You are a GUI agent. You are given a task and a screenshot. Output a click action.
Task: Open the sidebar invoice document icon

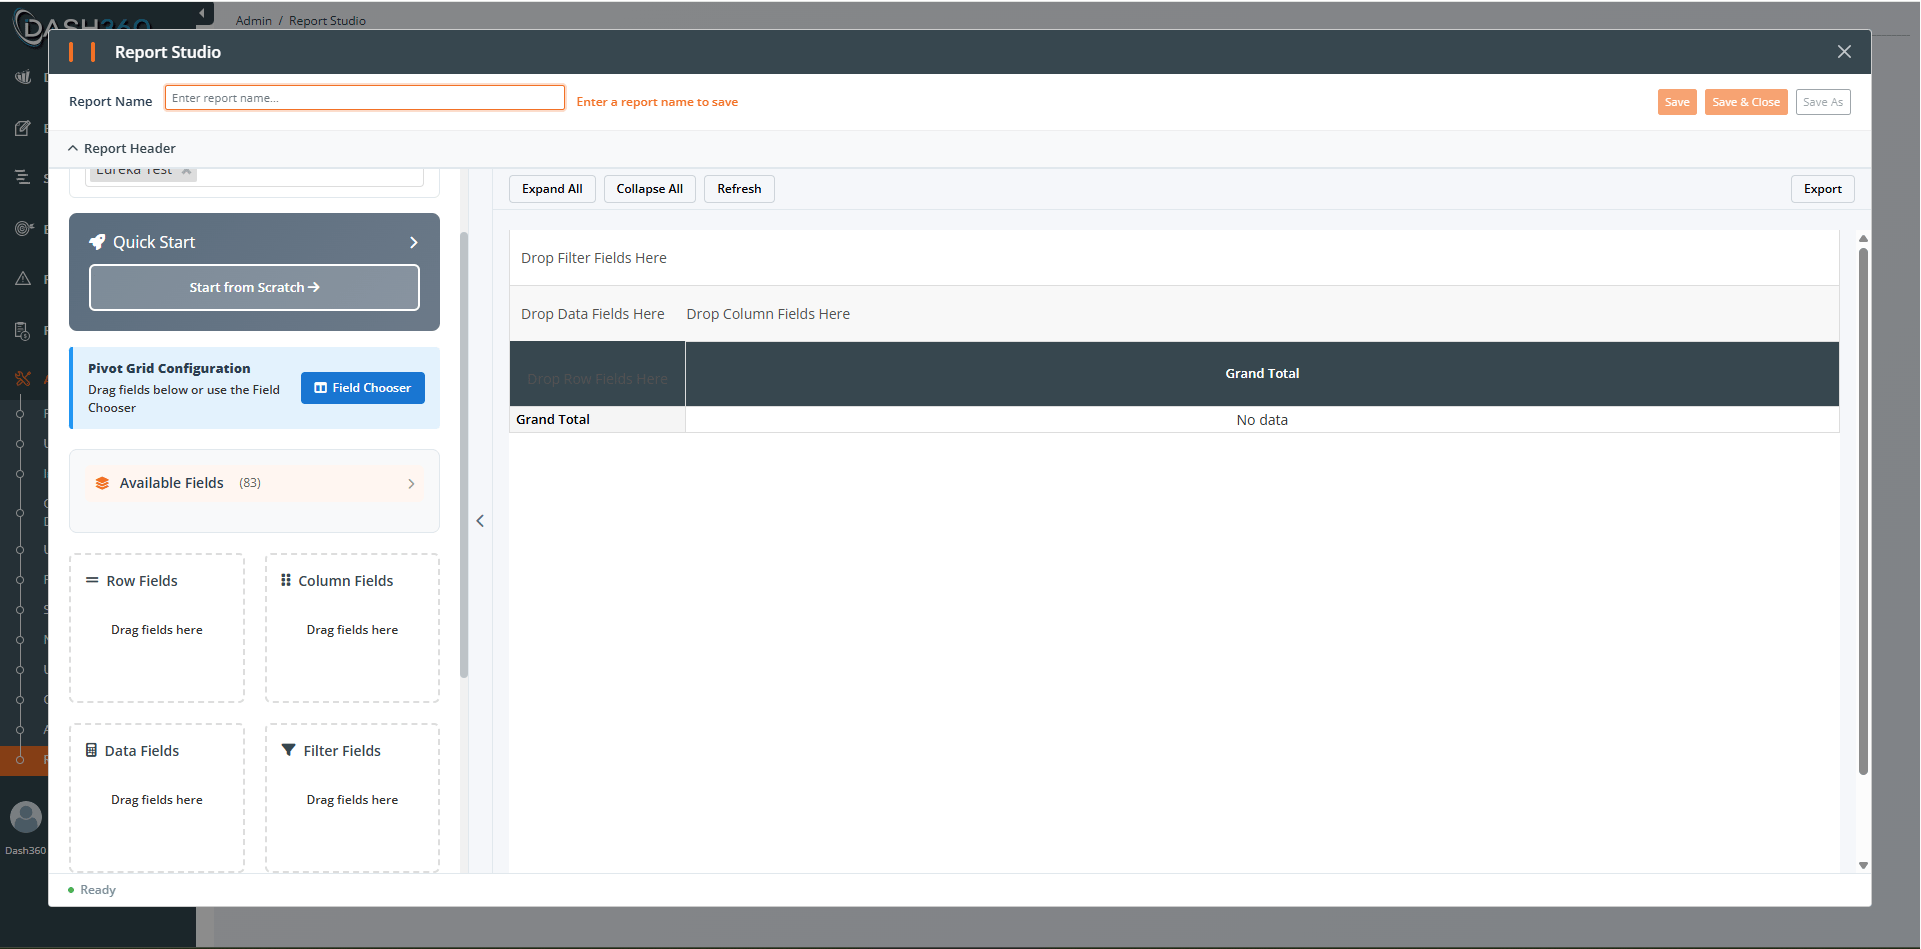tap(23, 330)
